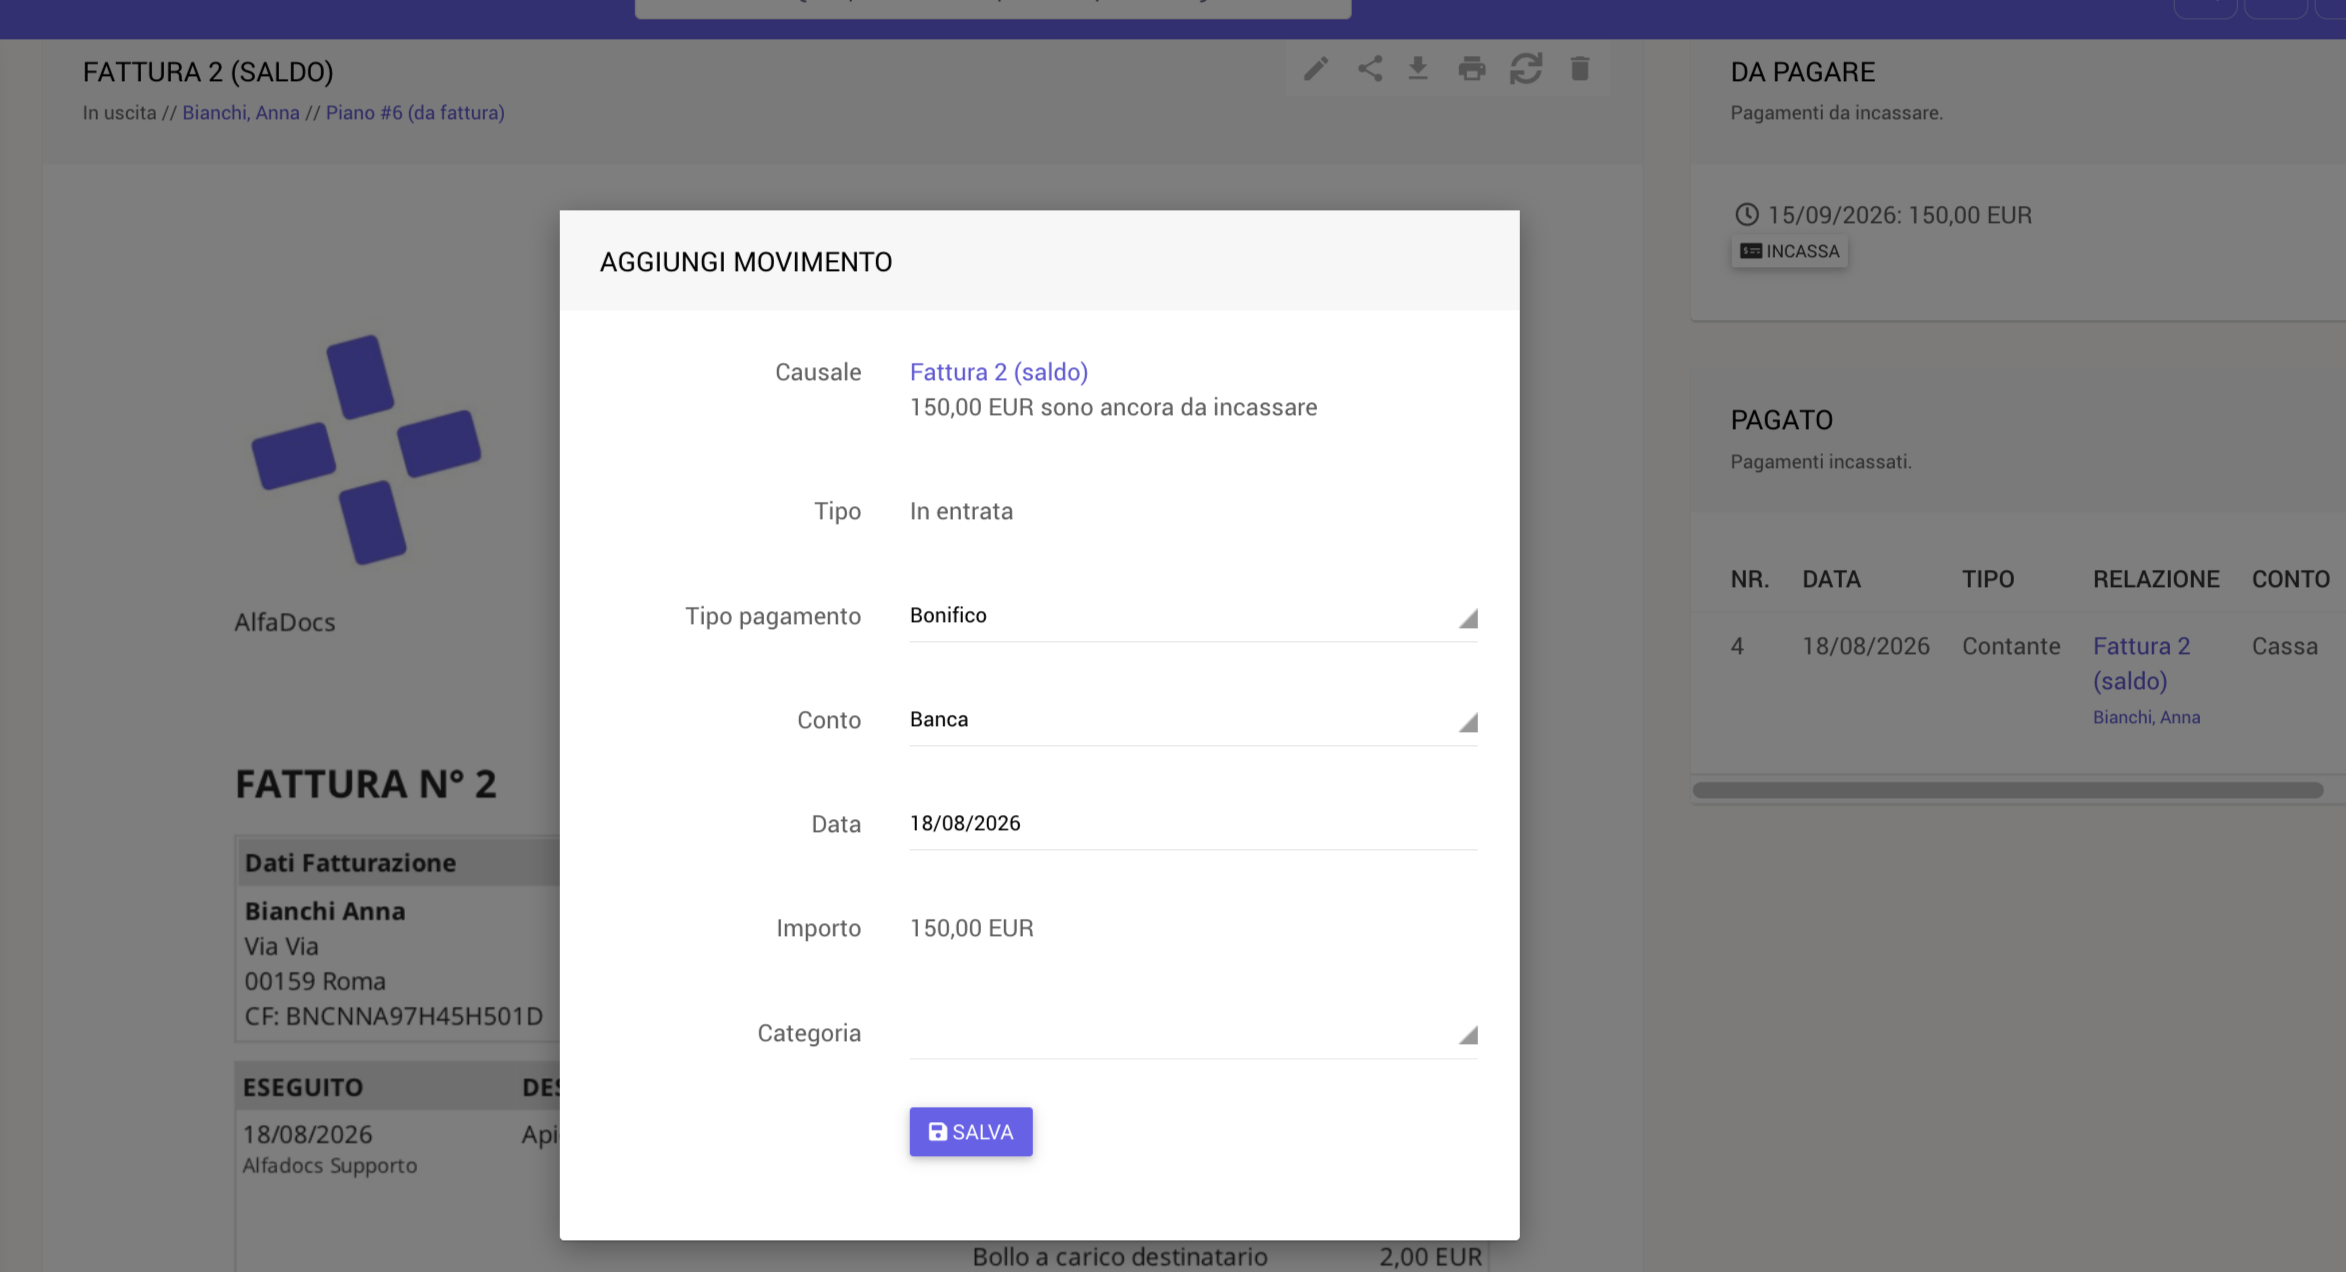Click the Data field with 18/08/2026
2346x1272 pixels.
point(1193,824)
